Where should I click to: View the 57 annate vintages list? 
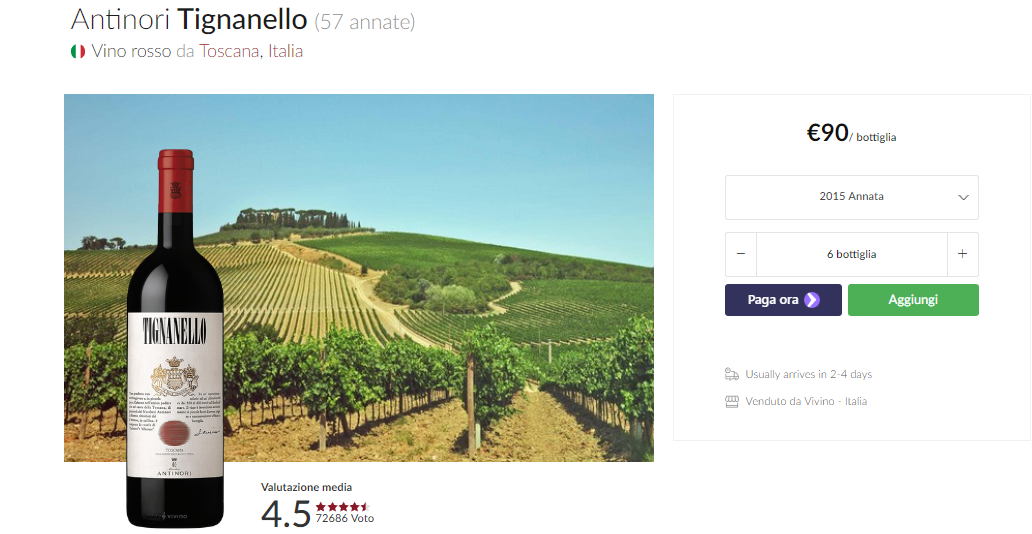coord(365,21)
